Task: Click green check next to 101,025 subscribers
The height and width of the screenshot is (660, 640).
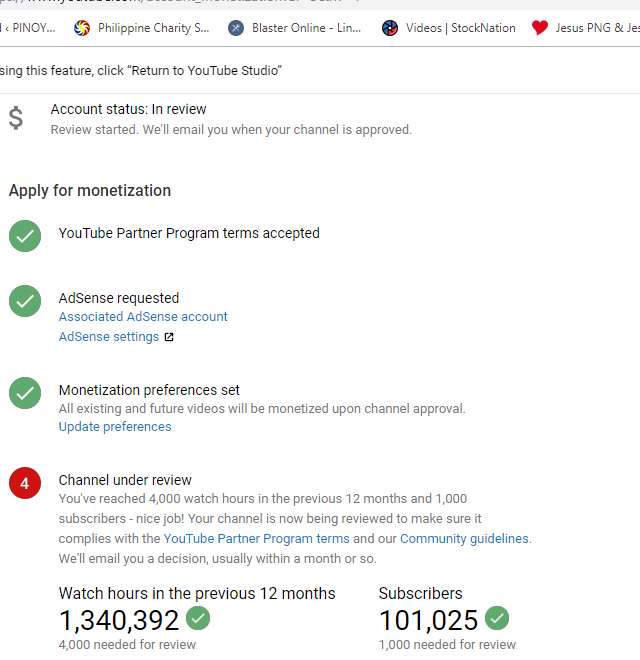Action: pyautogui.click(x=497, y=618)
